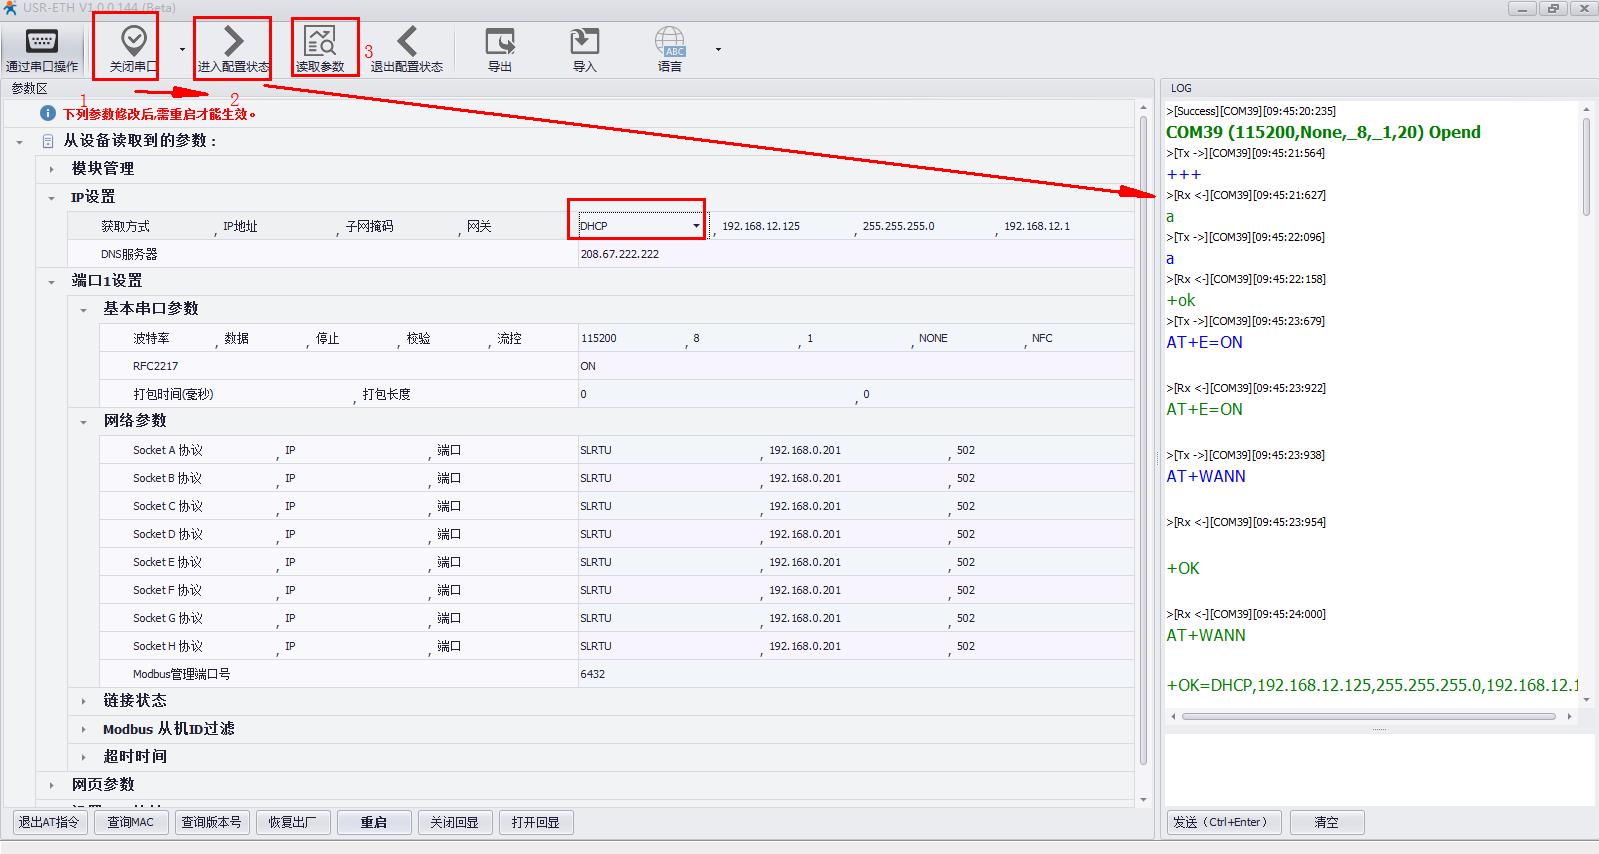The width and height of the screenshot is (1599, 854).
Task: Expand the 链接状态 section
Action: click(84, 701)
